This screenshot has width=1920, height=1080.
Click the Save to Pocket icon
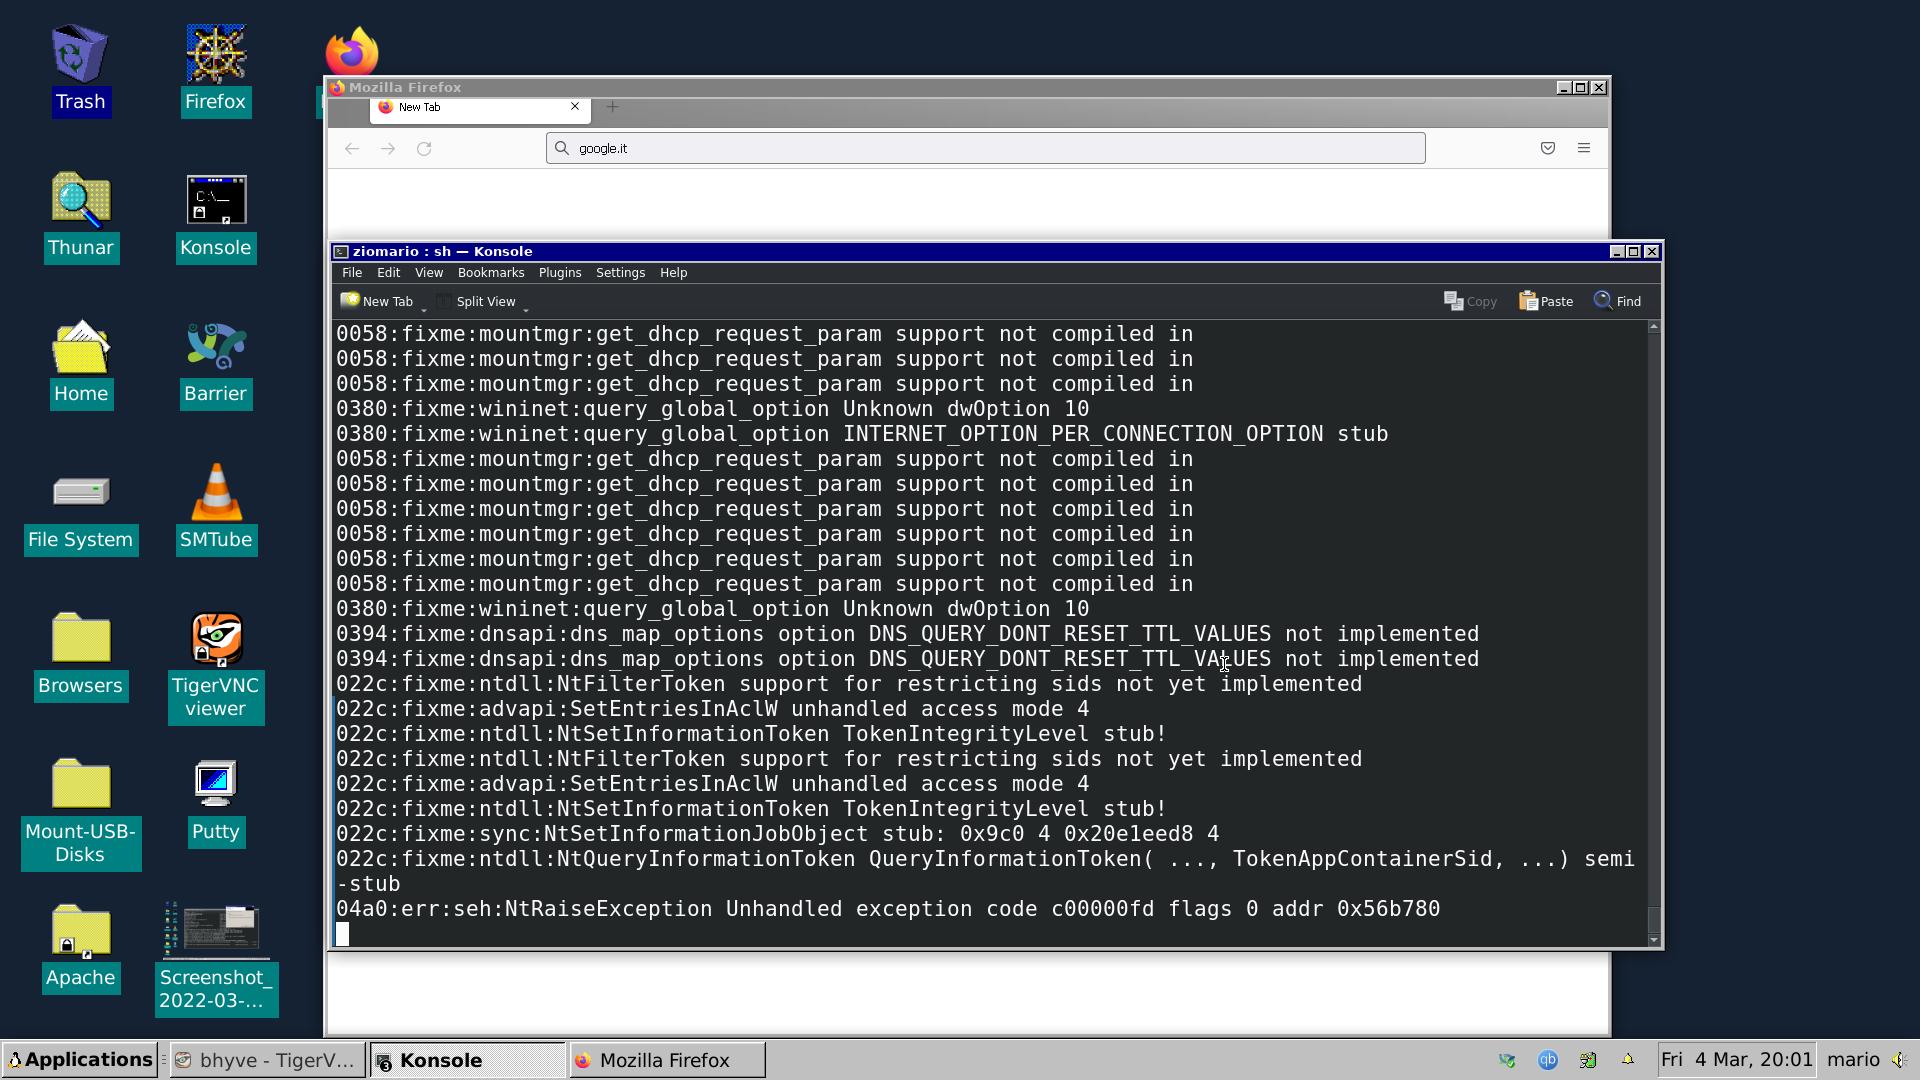click(1547, 148)
